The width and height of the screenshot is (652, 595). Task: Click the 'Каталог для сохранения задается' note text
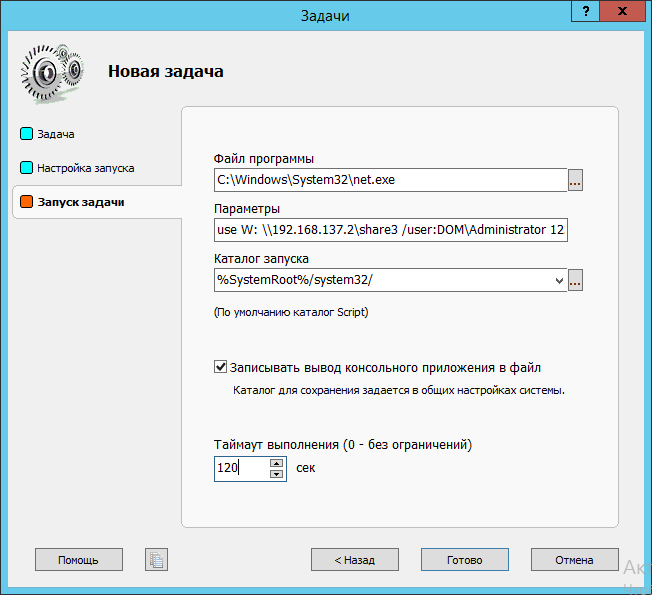[x=399, y=390]
